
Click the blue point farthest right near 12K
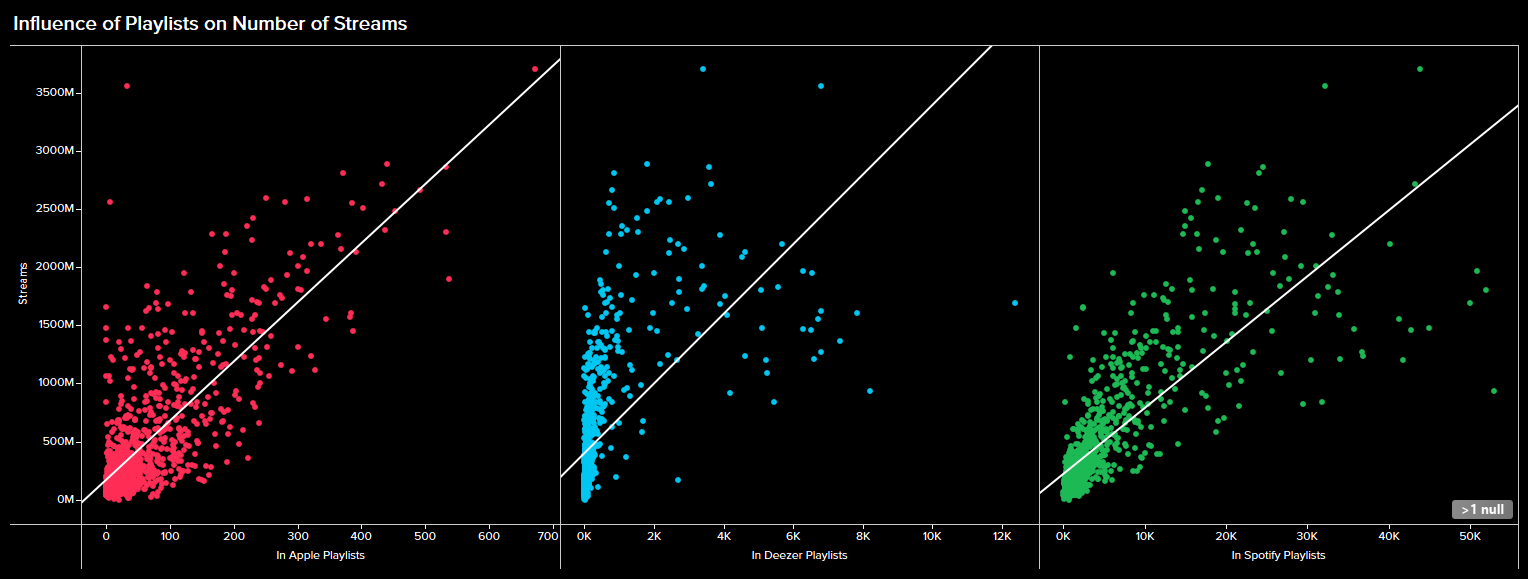point(1015,303)
